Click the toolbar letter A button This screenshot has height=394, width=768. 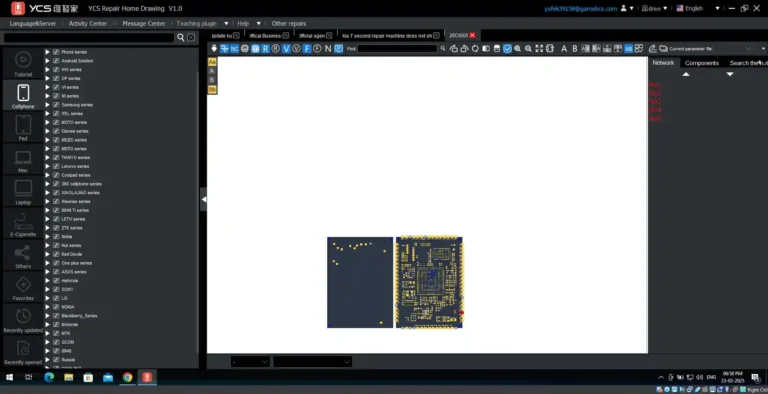pyautogui.click(x=564, y=49)
